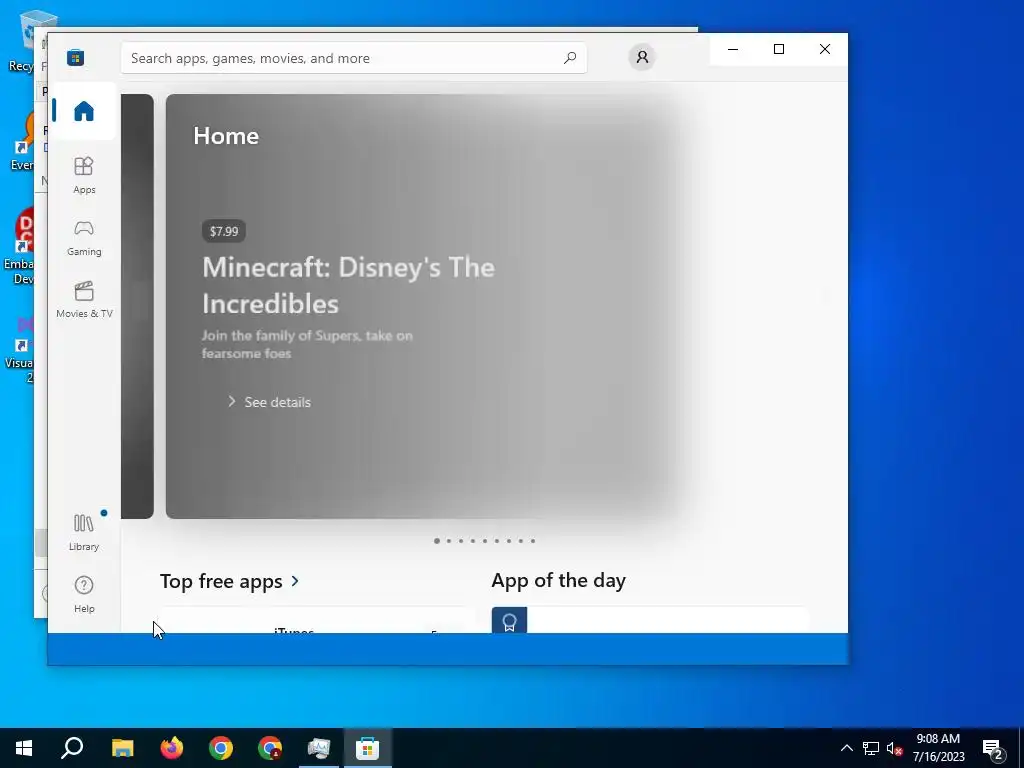Open the Library

84,532
